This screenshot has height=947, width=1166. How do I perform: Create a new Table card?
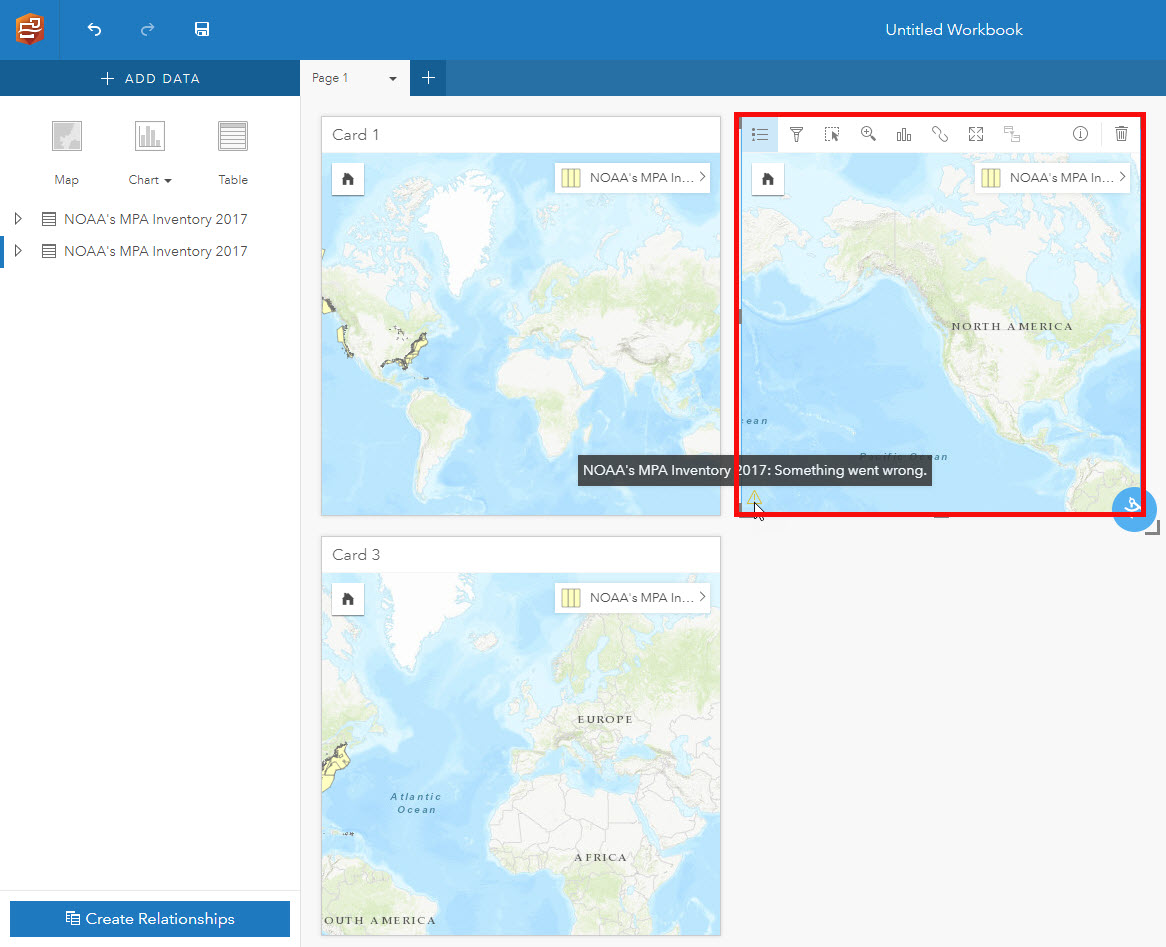click(x=233, y=153)
